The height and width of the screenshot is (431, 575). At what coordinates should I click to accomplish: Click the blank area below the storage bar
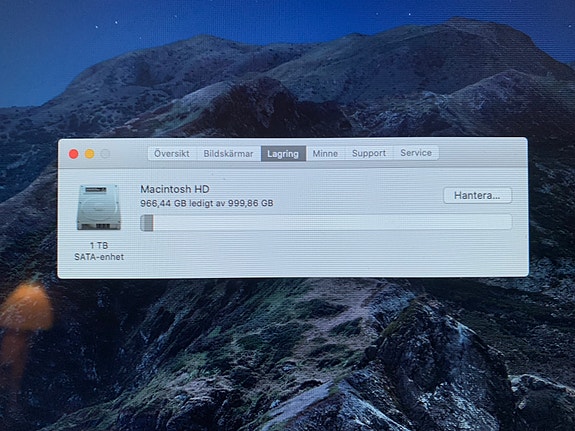click(326, 253)
